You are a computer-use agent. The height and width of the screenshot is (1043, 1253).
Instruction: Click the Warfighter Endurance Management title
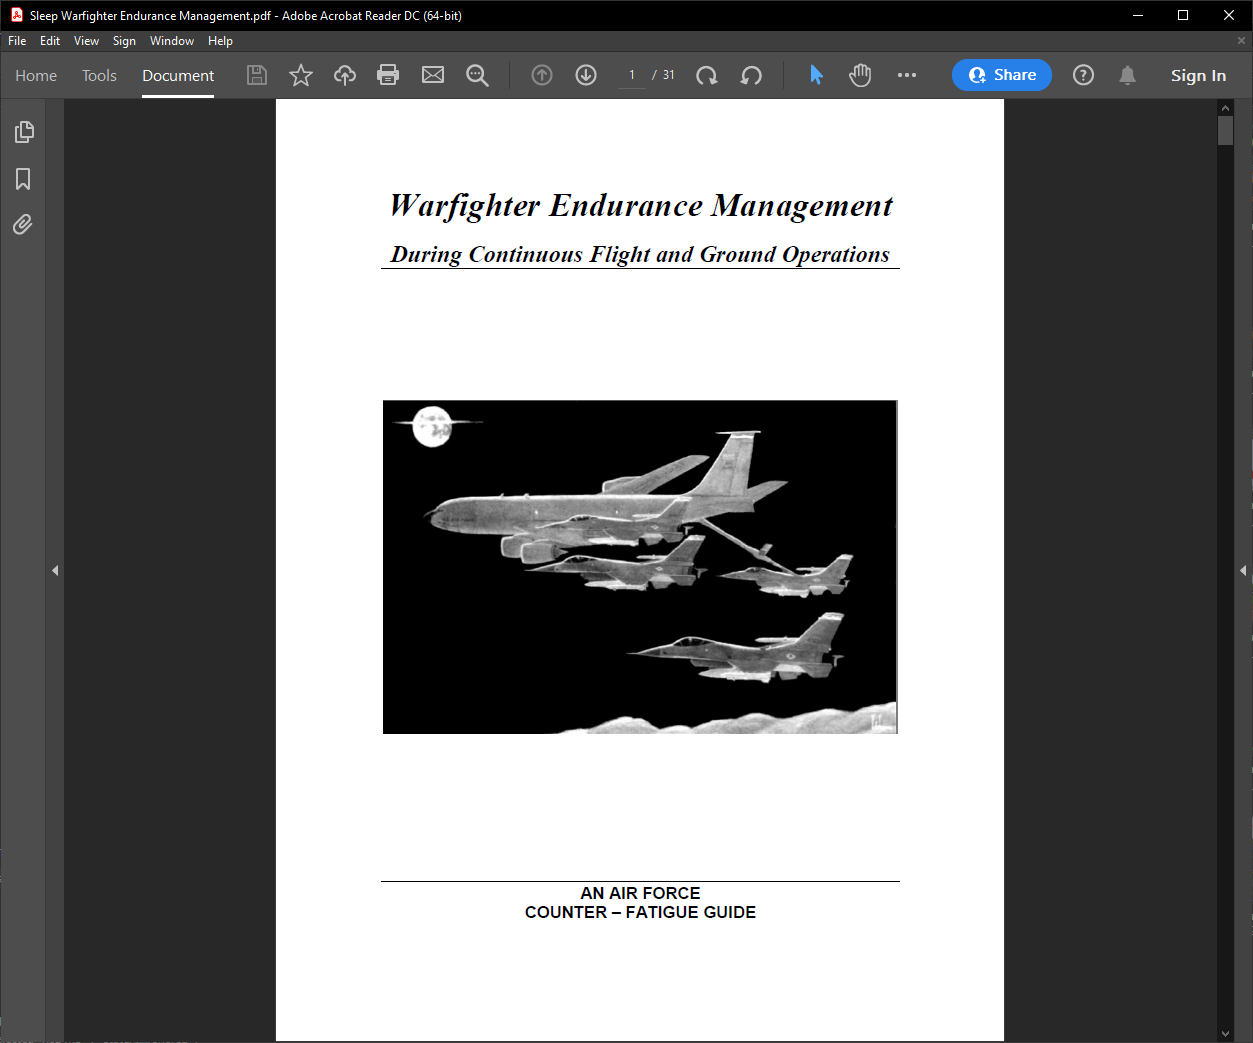641,205
